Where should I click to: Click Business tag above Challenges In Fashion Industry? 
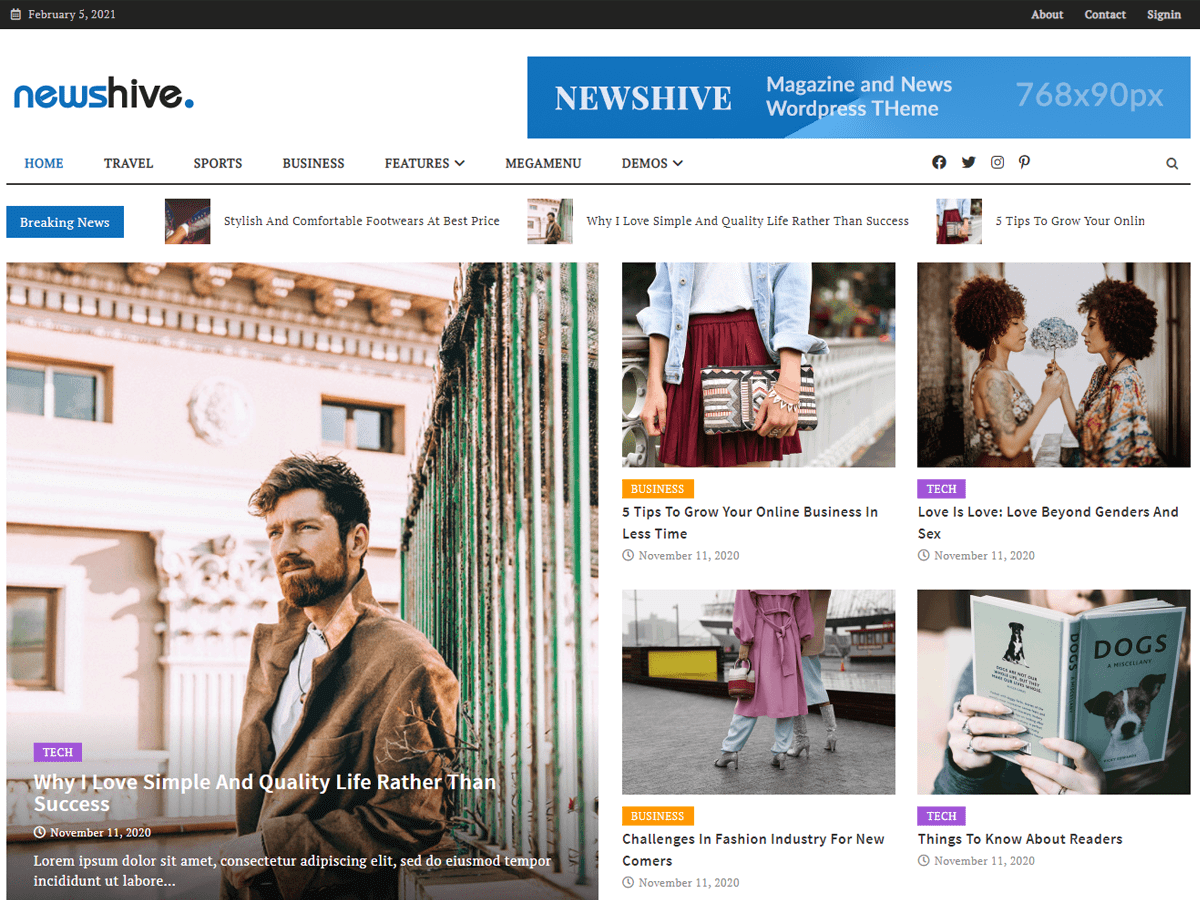658,816
